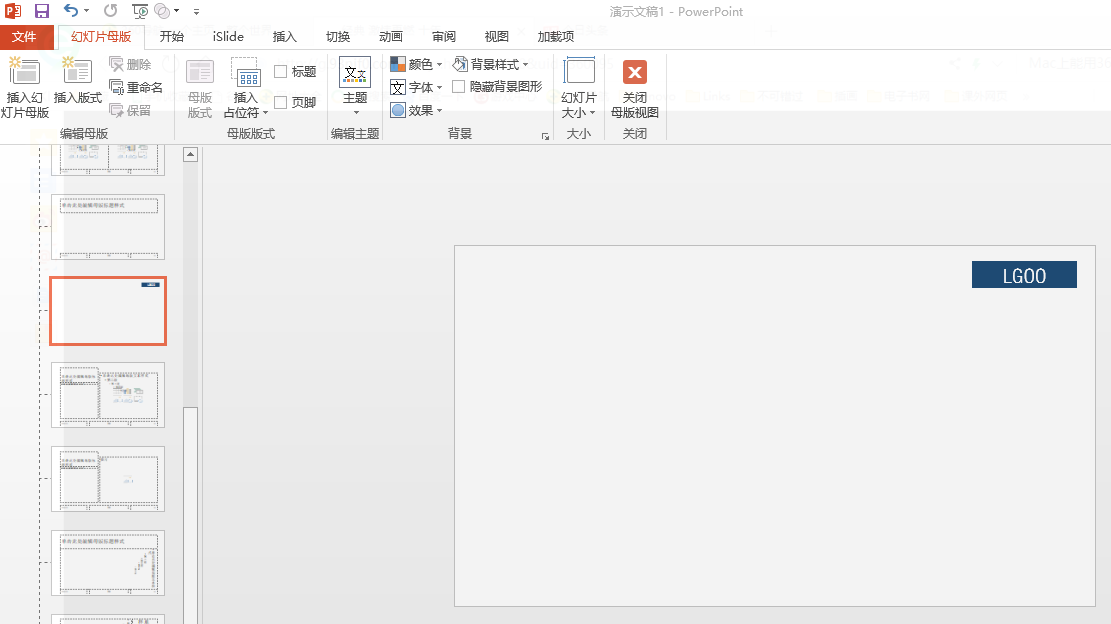Select the selected blank LGOO layout thumbnail
This screenshot has height=624, width=1111.
(x=108, y=311)
